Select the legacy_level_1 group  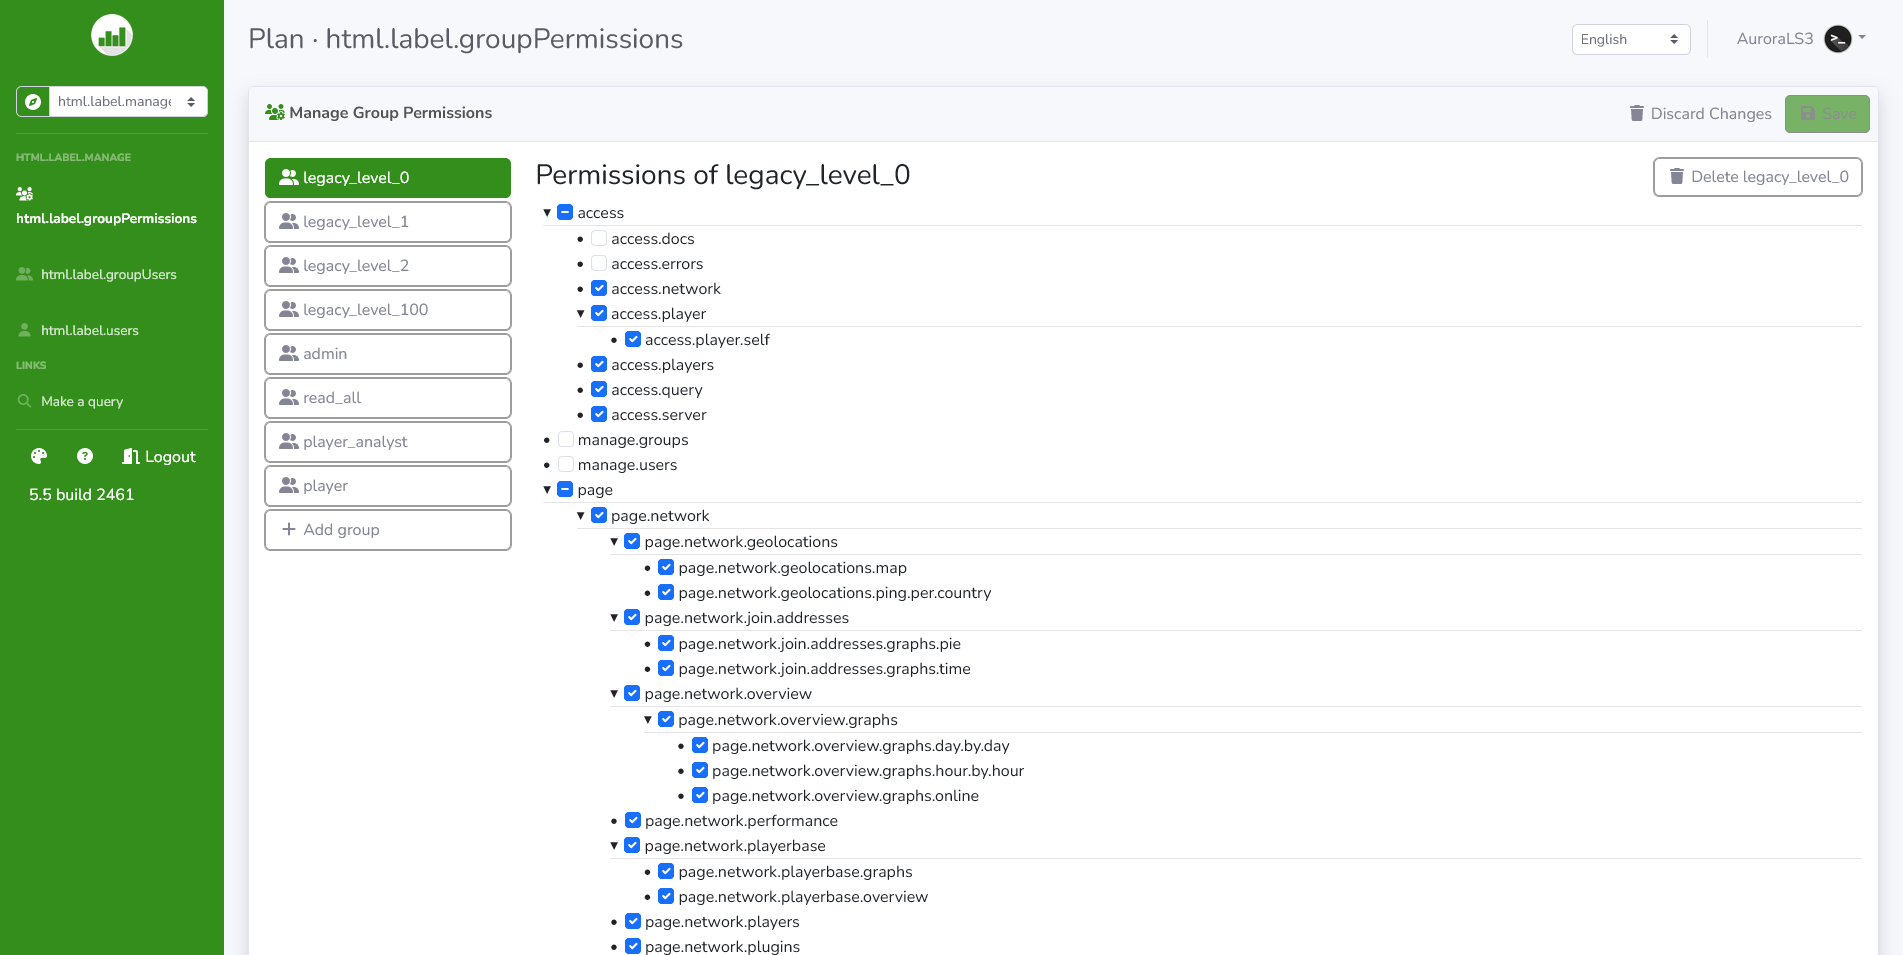tap(388, 221)
